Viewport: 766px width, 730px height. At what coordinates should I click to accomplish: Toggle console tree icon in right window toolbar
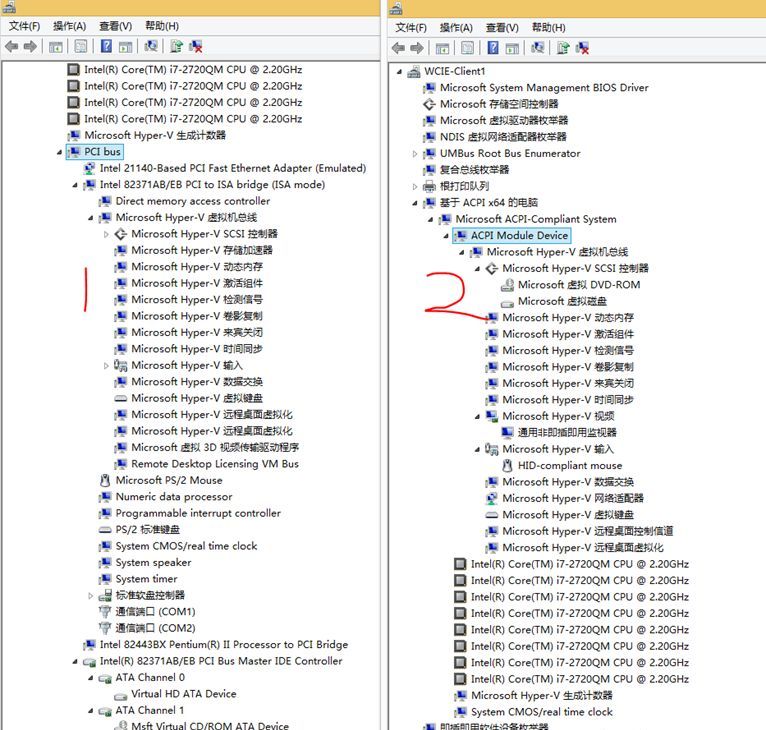442,48
